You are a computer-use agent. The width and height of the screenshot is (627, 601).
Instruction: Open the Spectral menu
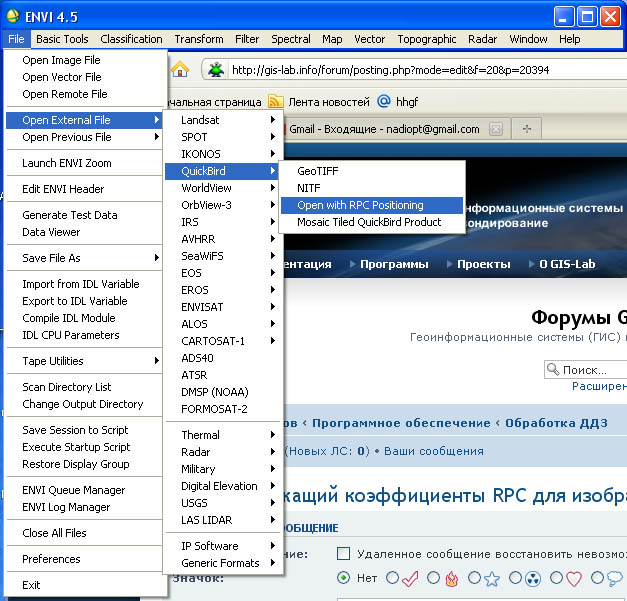coord(291,39)
